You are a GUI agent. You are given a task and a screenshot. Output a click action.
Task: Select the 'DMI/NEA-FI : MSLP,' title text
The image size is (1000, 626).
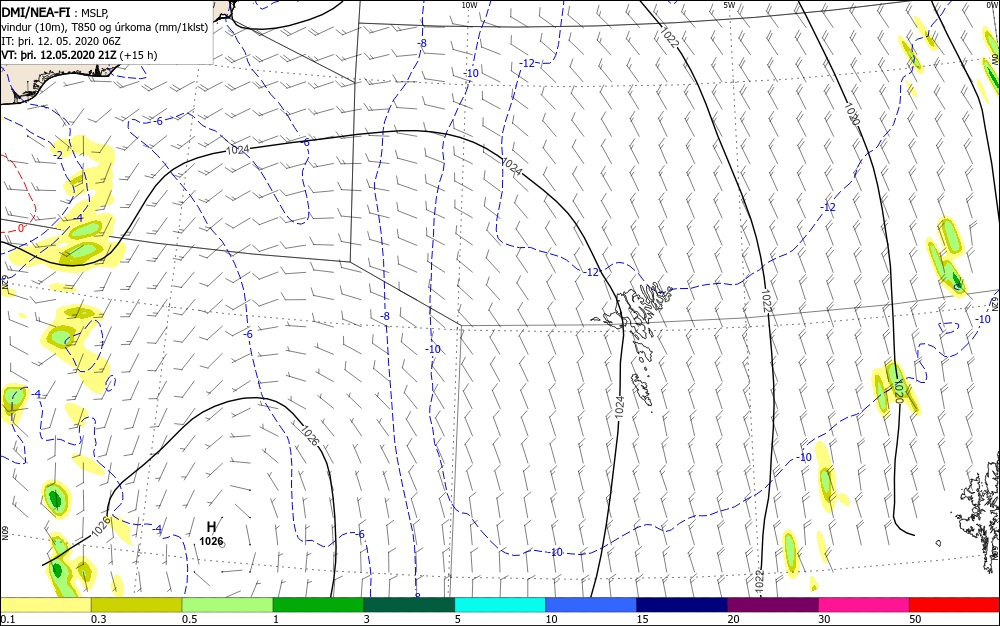(x=55, y=12)
